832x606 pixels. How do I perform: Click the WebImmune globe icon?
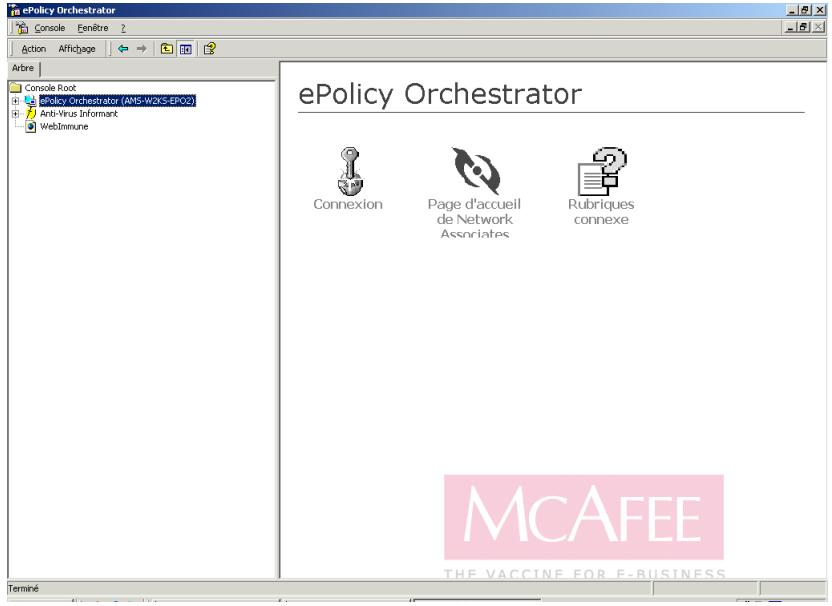tap(31, 126)
